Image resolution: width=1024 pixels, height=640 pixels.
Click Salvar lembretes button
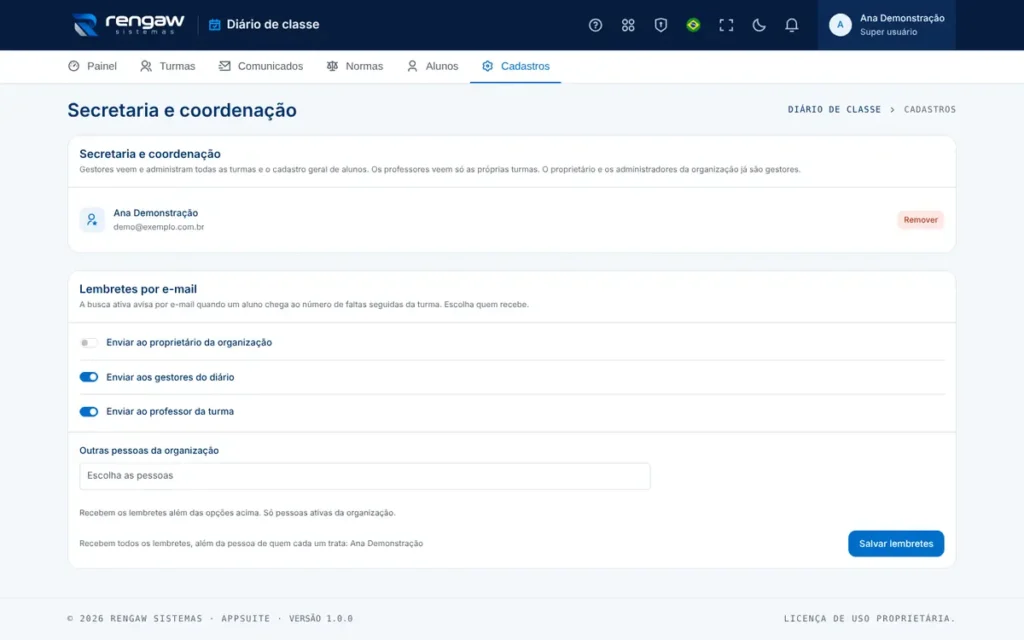tap(896, 543)
